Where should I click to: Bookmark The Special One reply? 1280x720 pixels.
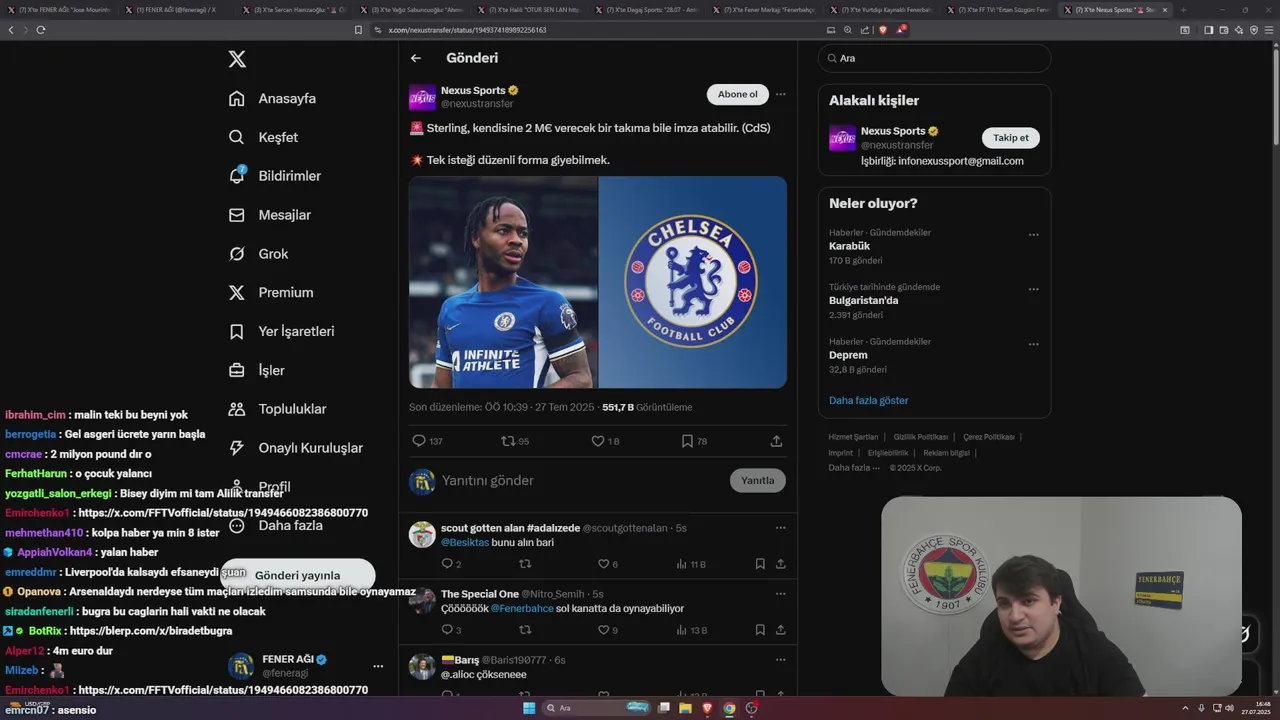(x=760, y=630)
